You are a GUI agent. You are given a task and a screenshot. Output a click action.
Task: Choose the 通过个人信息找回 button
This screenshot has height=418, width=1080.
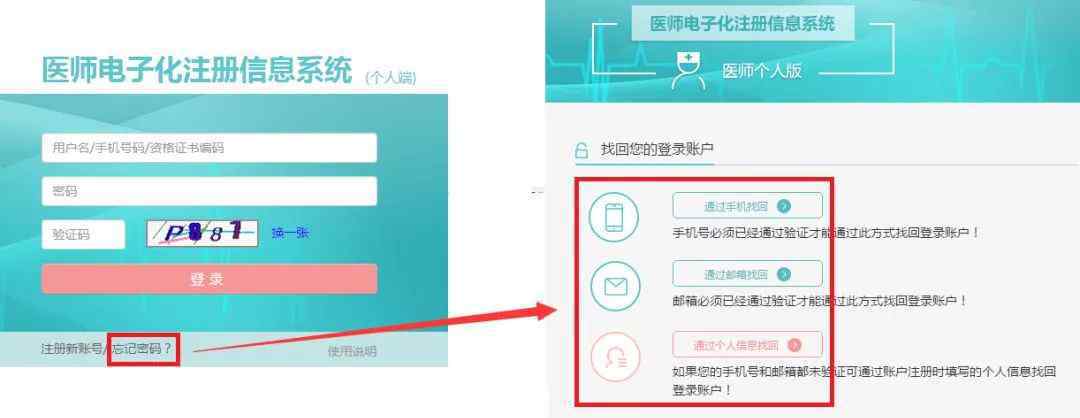point(747,345)
